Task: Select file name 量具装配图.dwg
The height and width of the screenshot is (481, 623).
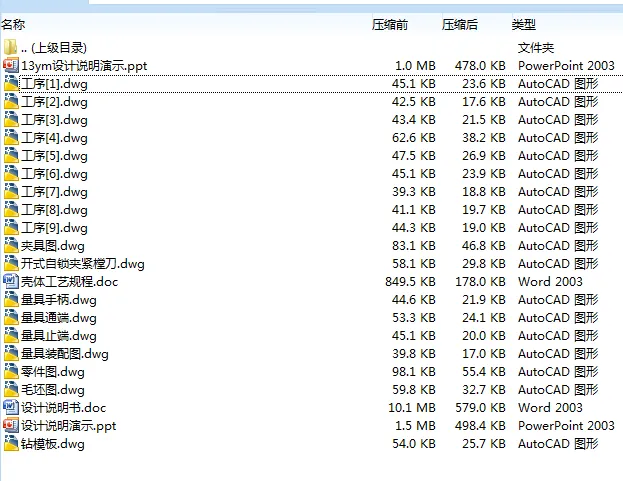Action: 64,354
